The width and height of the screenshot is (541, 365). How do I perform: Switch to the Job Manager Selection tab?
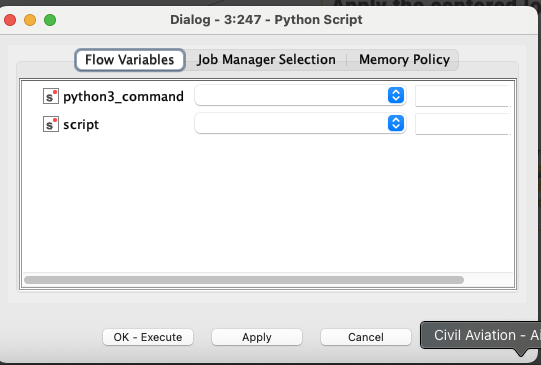click(x=266, y=60)
